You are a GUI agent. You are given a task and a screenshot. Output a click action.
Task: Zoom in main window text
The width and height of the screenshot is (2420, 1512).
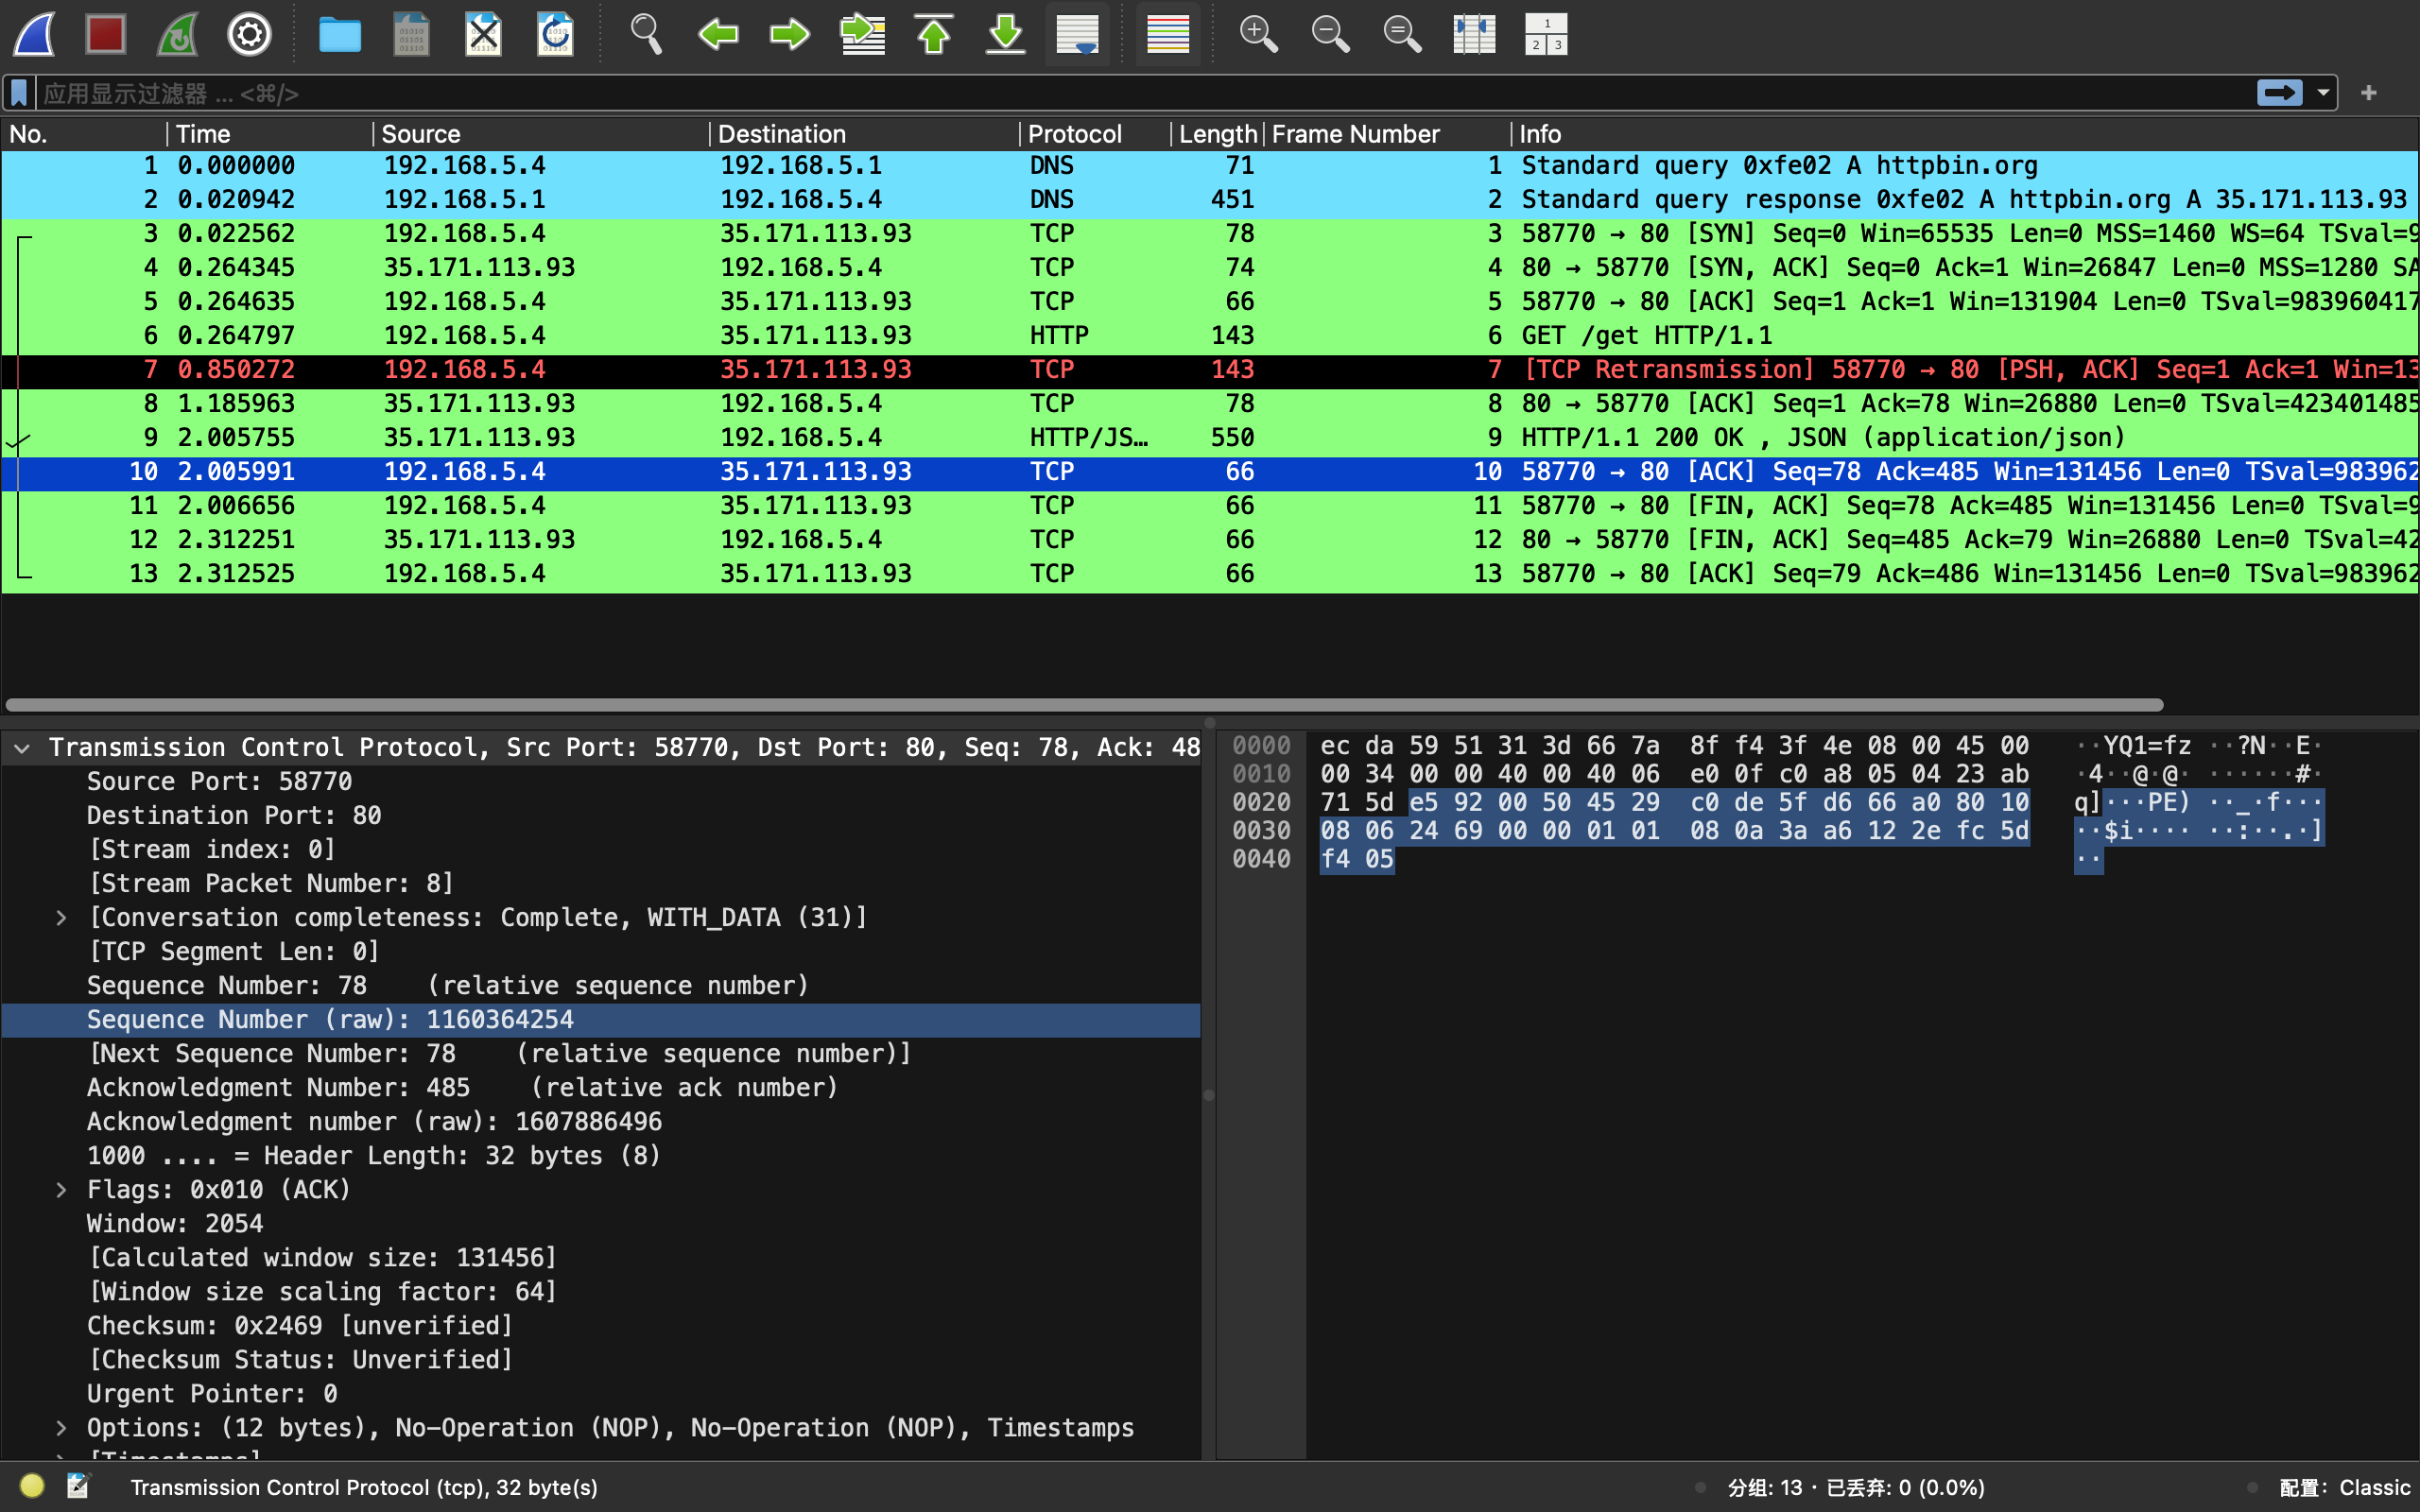(1258, 34)
